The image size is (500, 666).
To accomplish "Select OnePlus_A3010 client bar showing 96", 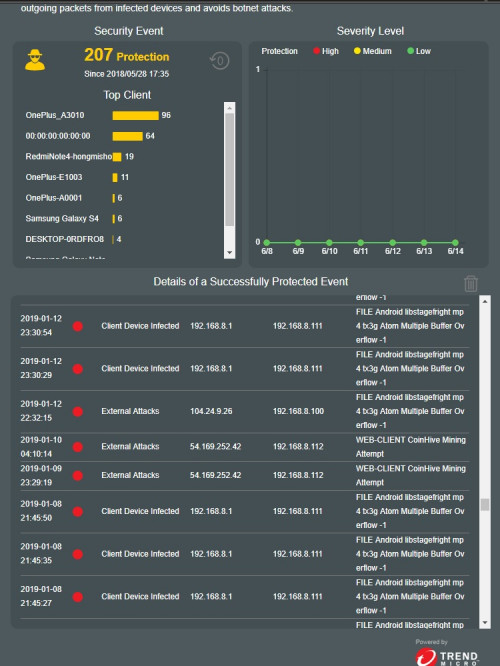I will point(136,116).
